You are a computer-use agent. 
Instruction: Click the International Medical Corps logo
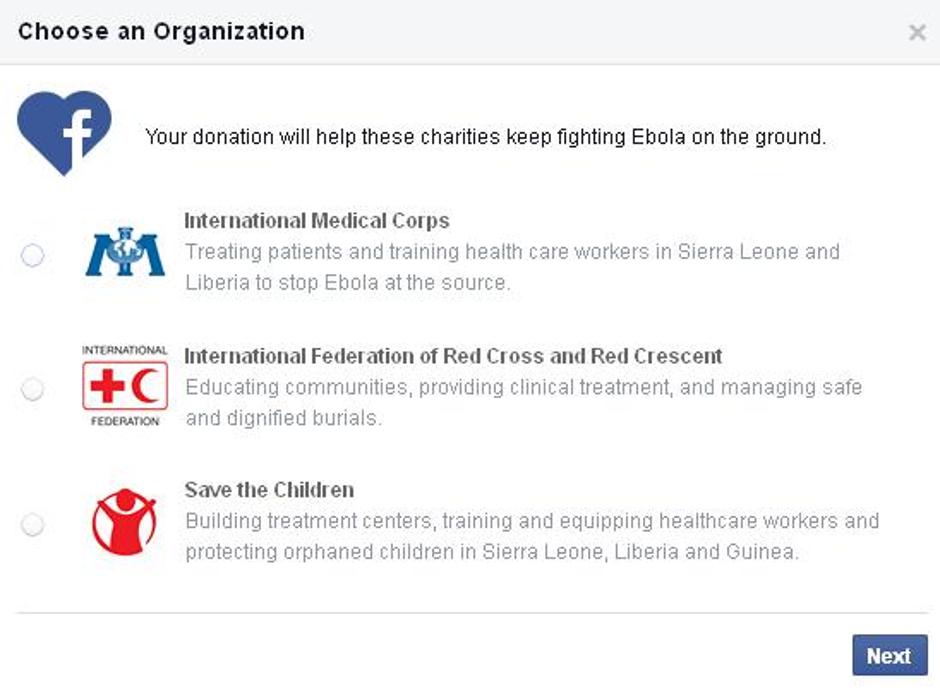click(125, 252)
